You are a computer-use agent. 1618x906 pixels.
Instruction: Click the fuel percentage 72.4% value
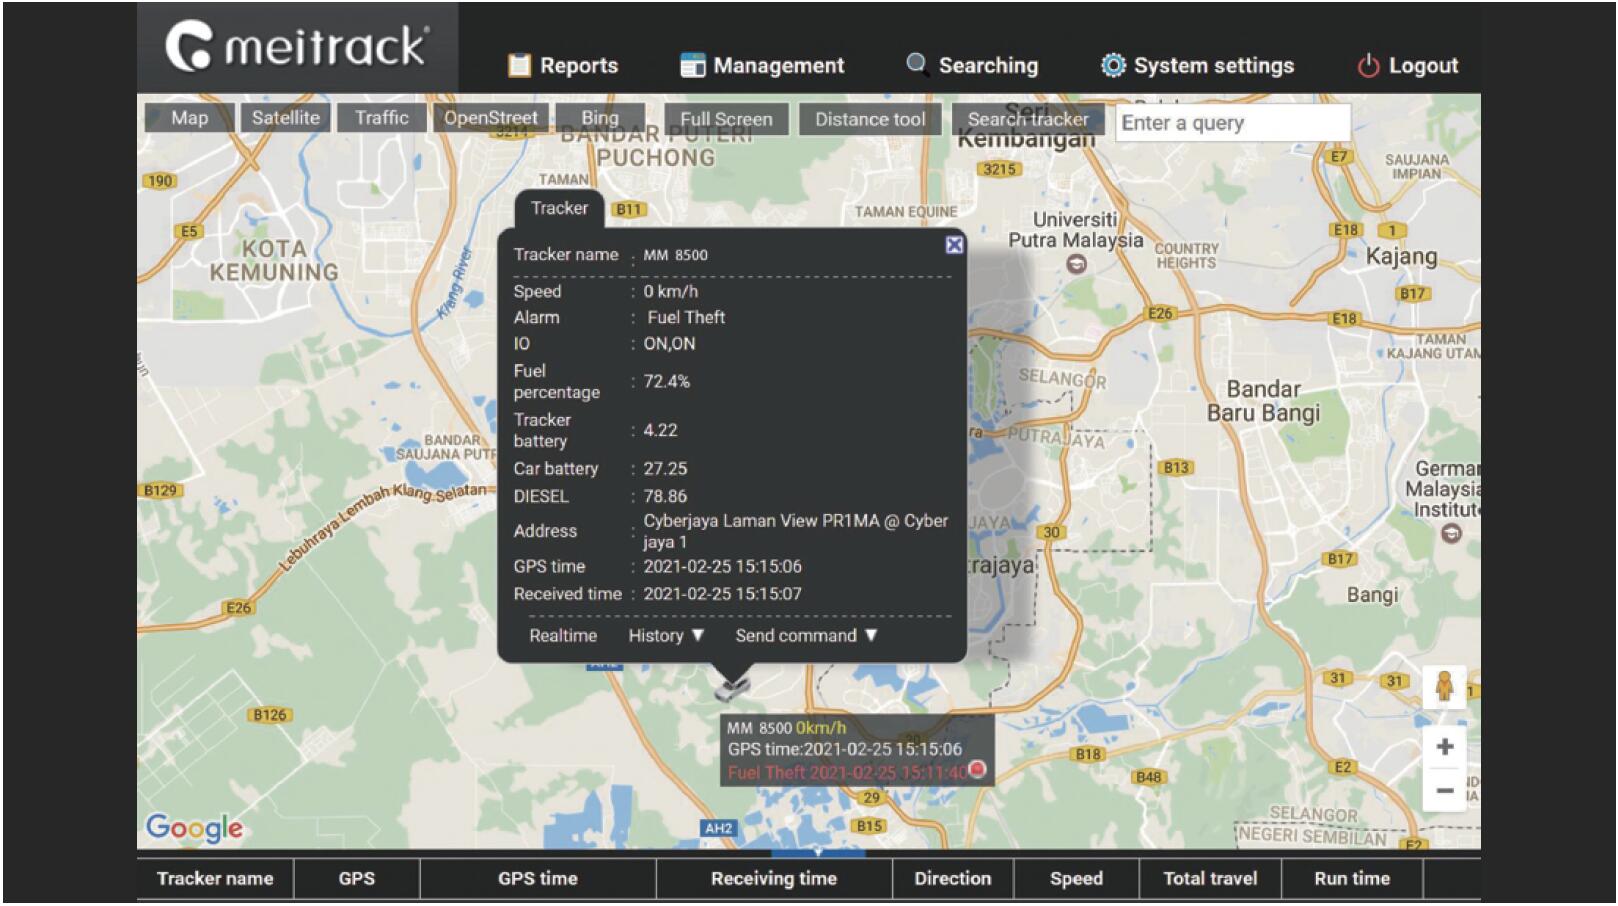[x=666, y=381]
